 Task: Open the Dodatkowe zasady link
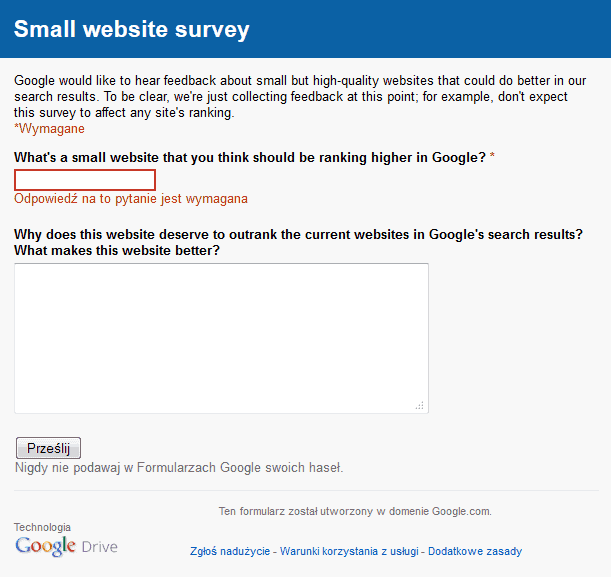click(x=475, y=551)
